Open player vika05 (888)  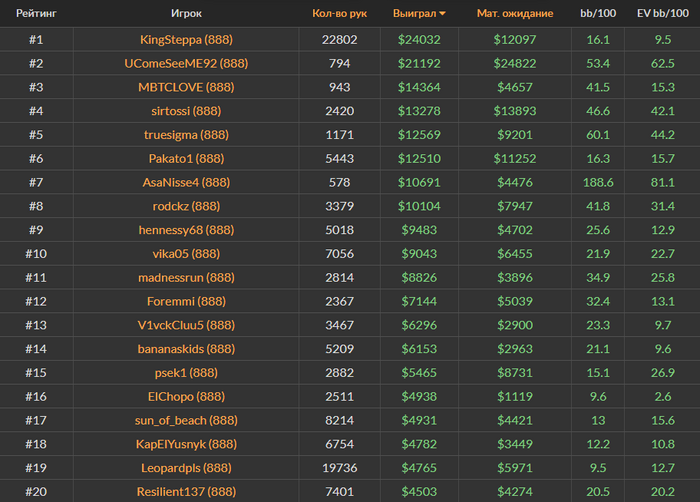click(186, 254)
